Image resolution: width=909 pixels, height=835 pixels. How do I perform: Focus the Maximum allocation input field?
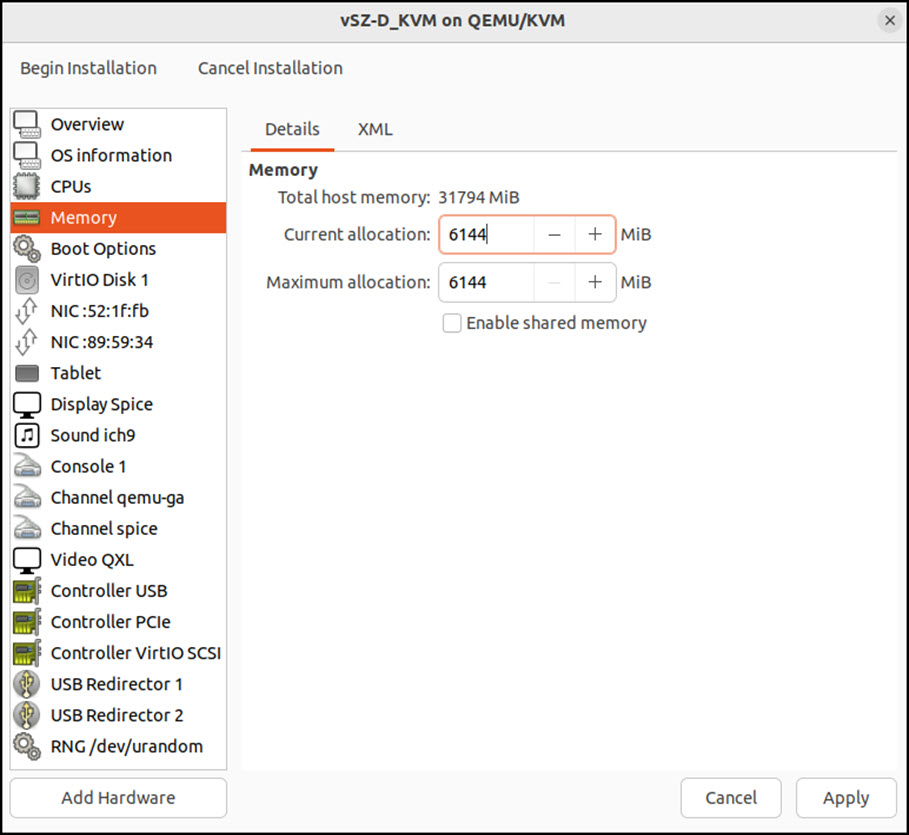pos(487,282)
